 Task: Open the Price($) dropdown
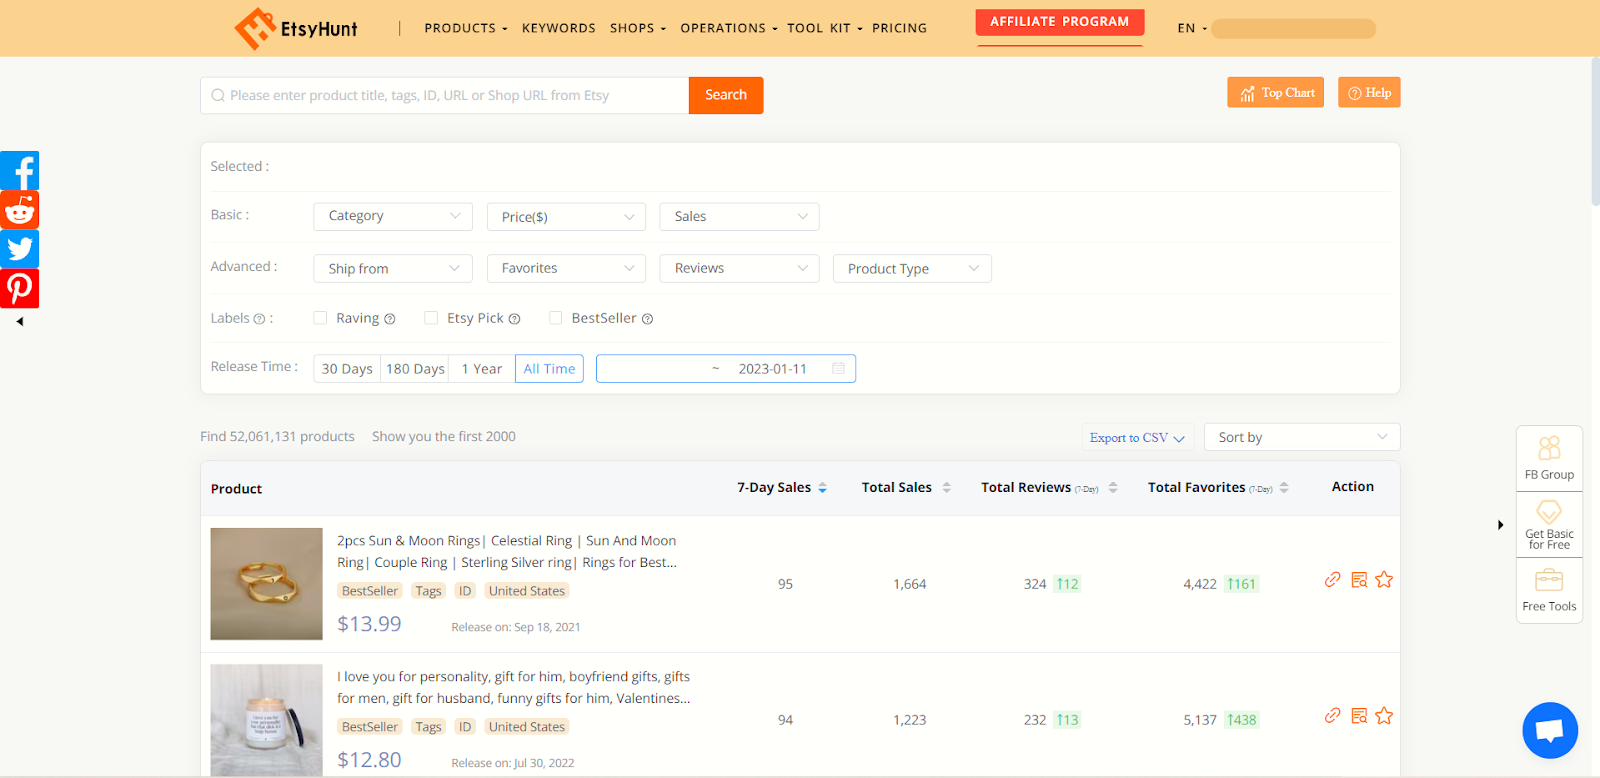pyautogui.click(x=567, y=216)
